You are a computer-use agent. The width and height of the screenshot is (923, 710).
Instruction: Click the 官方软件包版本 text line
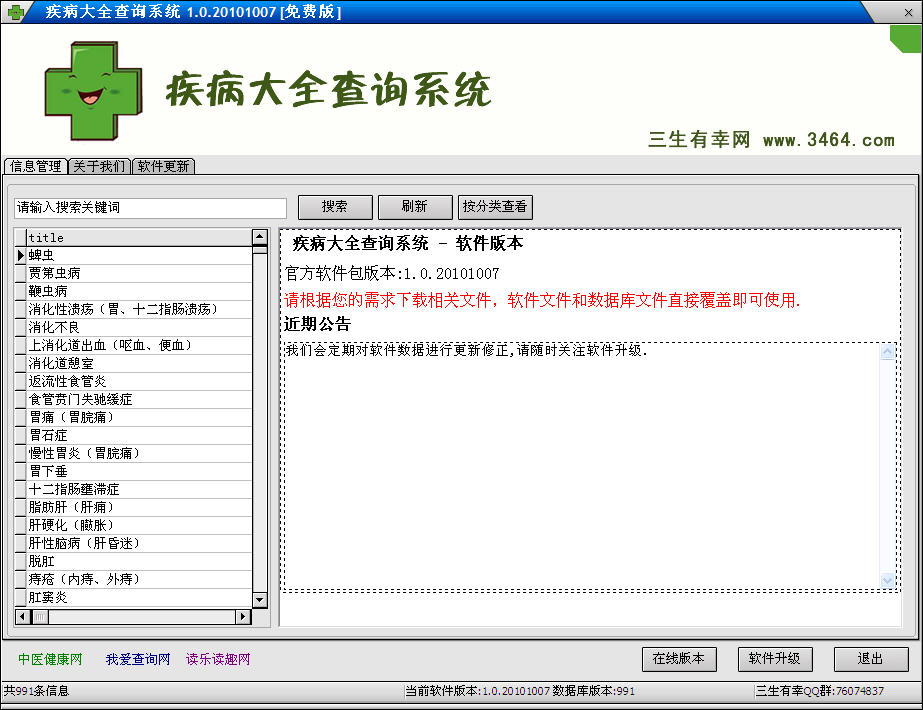pos(392,274)
